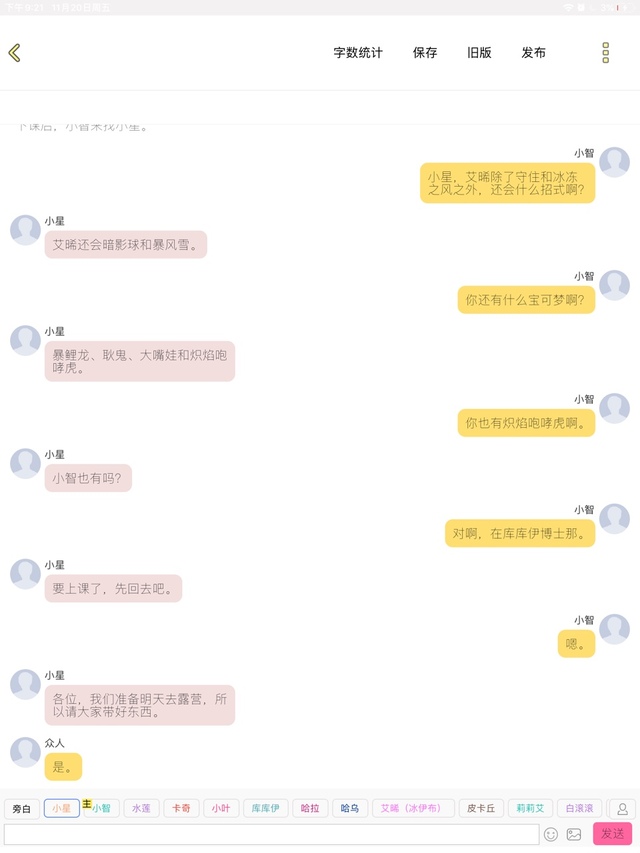This screenshot has width=640, height=853.
Task: Select the 卡奇 character chip
Action: click(x=181, y=808)
